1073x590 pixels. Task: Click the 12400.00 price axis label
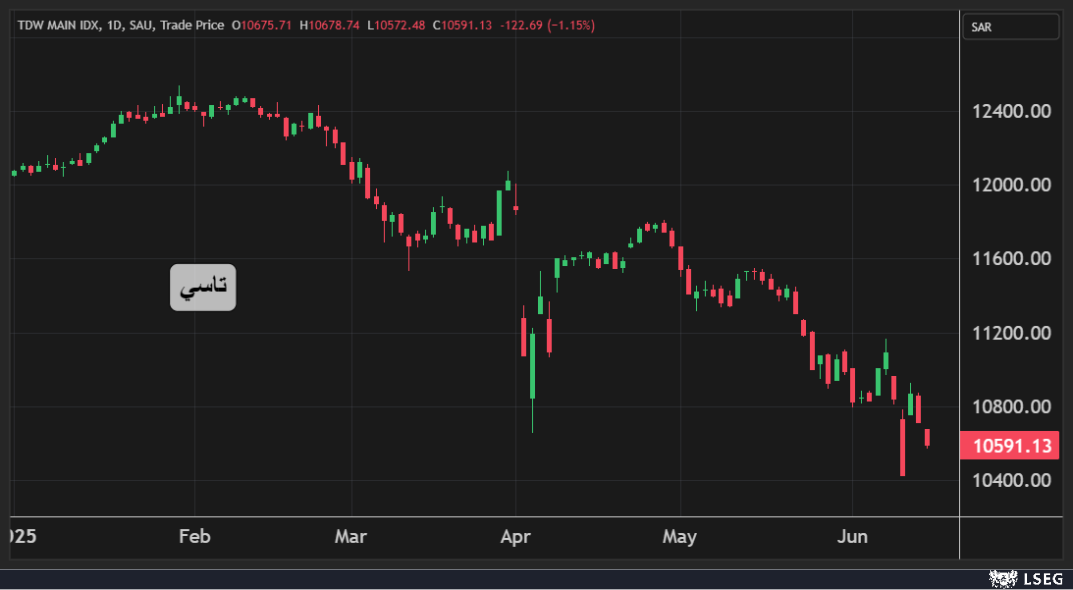pos(1011,111)
